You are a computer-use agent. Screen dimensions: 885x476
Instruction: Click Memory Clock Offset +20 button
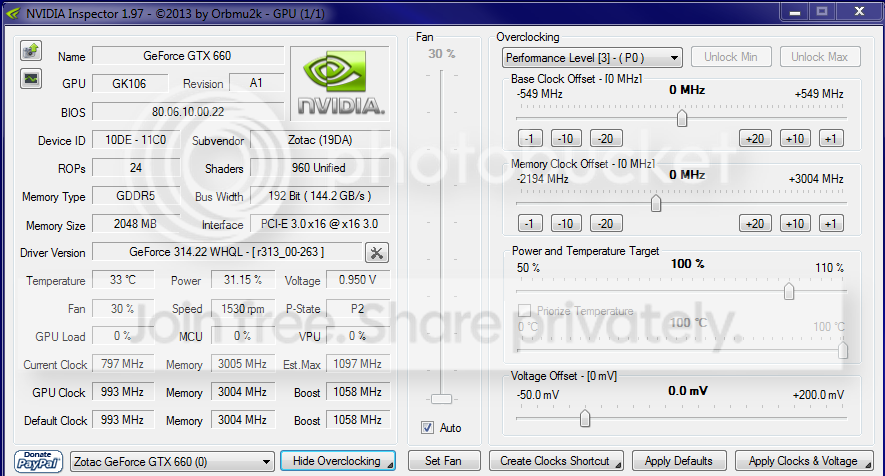coord(755,223)
